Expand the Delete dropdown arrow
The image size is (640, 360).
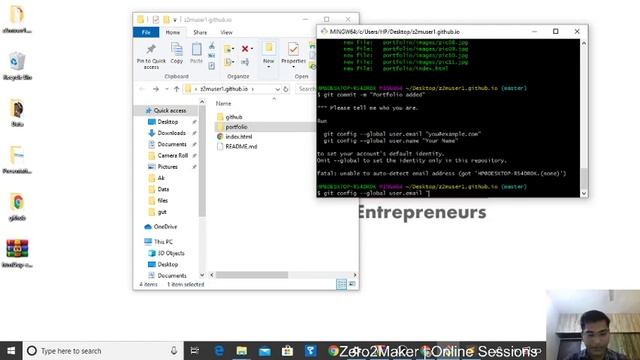(x=252, y=49)
